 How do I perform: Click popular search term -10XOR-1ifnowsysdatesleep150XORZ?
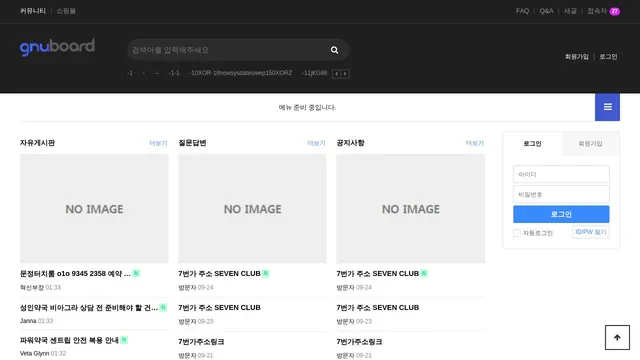(x=240, y=73)
